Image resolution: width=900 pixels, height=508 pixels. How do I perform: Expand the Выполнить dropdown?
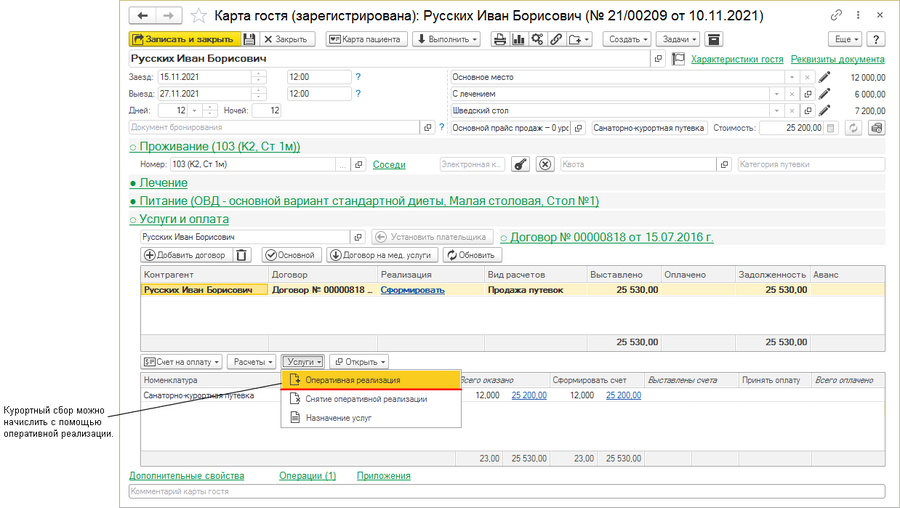point(446,39)
